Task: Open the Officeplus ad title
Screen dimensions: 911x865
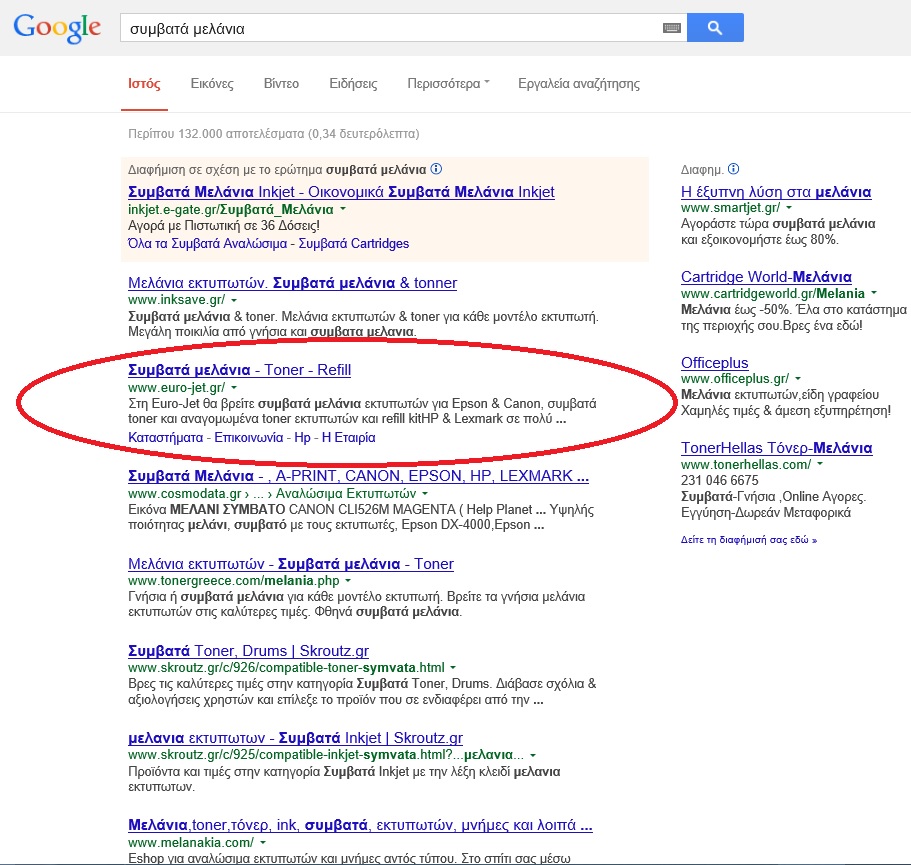Action: tap(715, 363)
